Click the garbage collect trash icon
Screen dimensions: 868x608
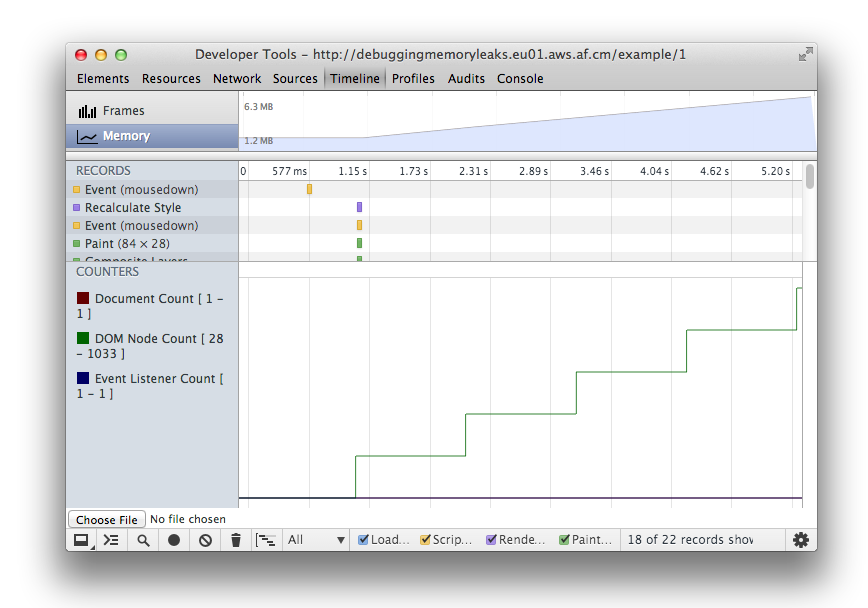tap(236, 540)
